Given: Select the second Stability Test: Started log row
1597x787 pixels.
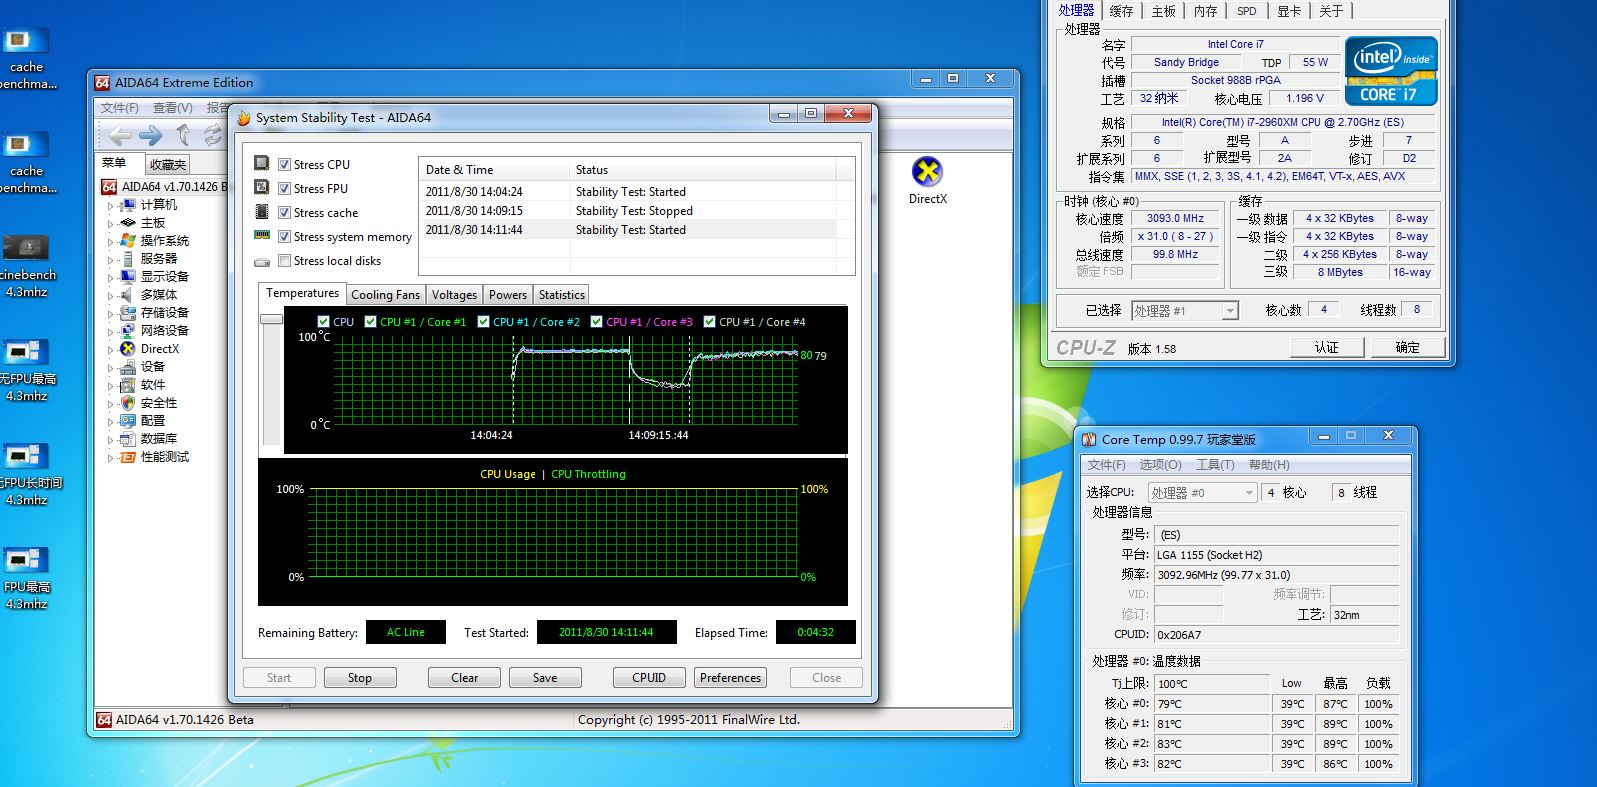Looking at the screenshot, I should click(630, 230).
